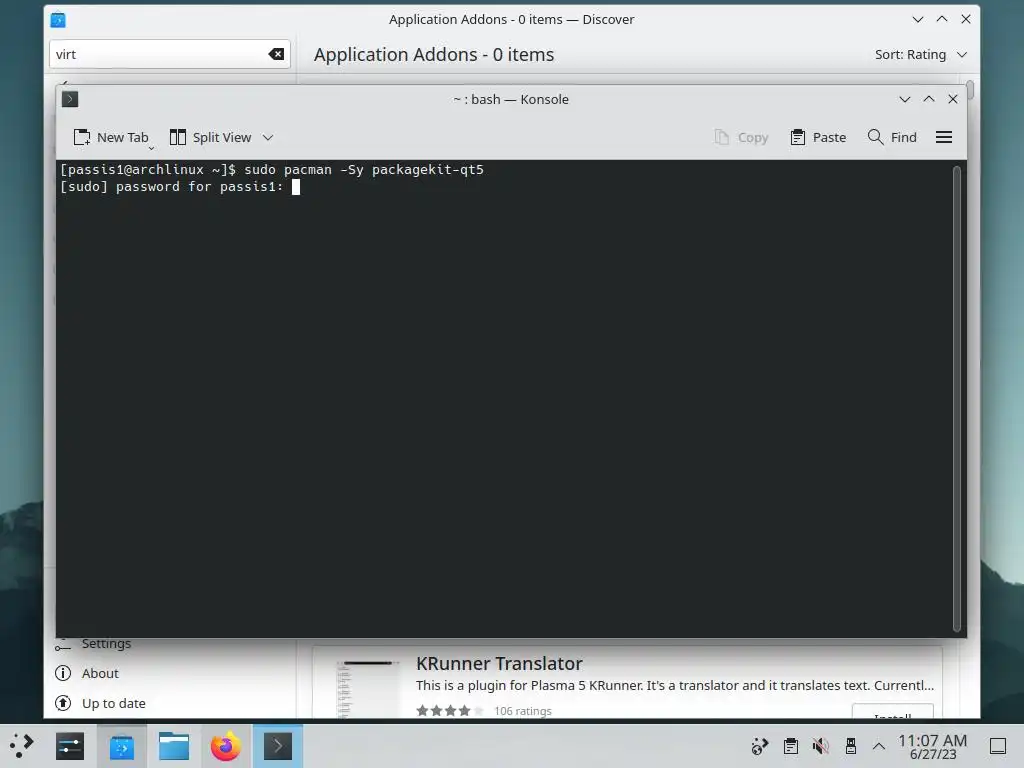Open removable devices tray icon
Viewport: 1024px width, 768px height.
click(x=850, y=746)
